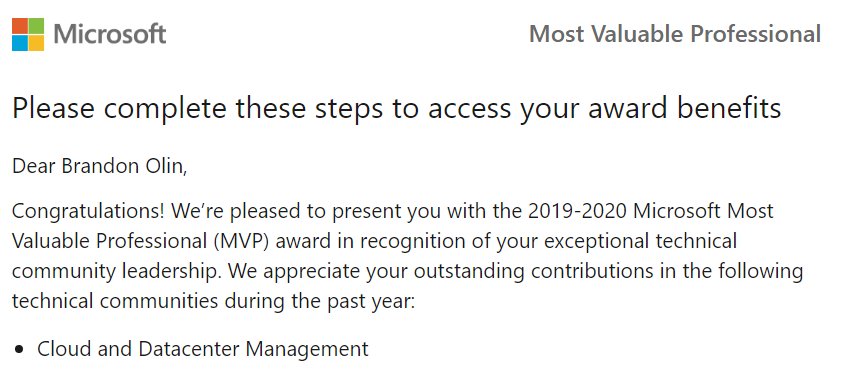Click the words 'outstanding contributions'
Viewport: 844px width, 377px height.
[x=446, y=272]
